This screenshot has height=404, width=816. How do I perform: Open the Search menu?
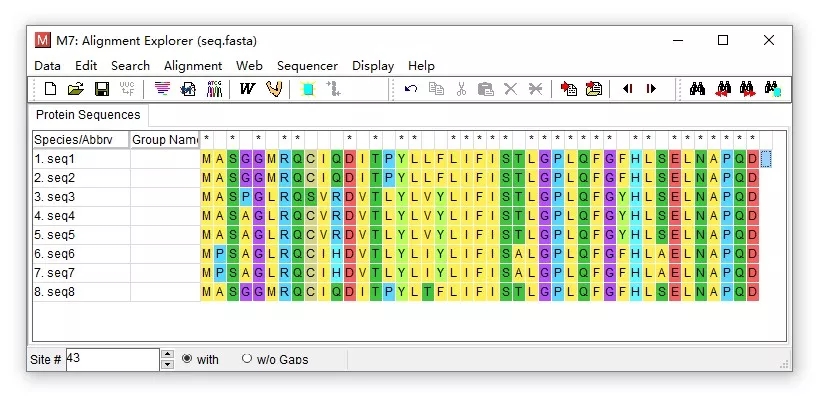point(130,66)
